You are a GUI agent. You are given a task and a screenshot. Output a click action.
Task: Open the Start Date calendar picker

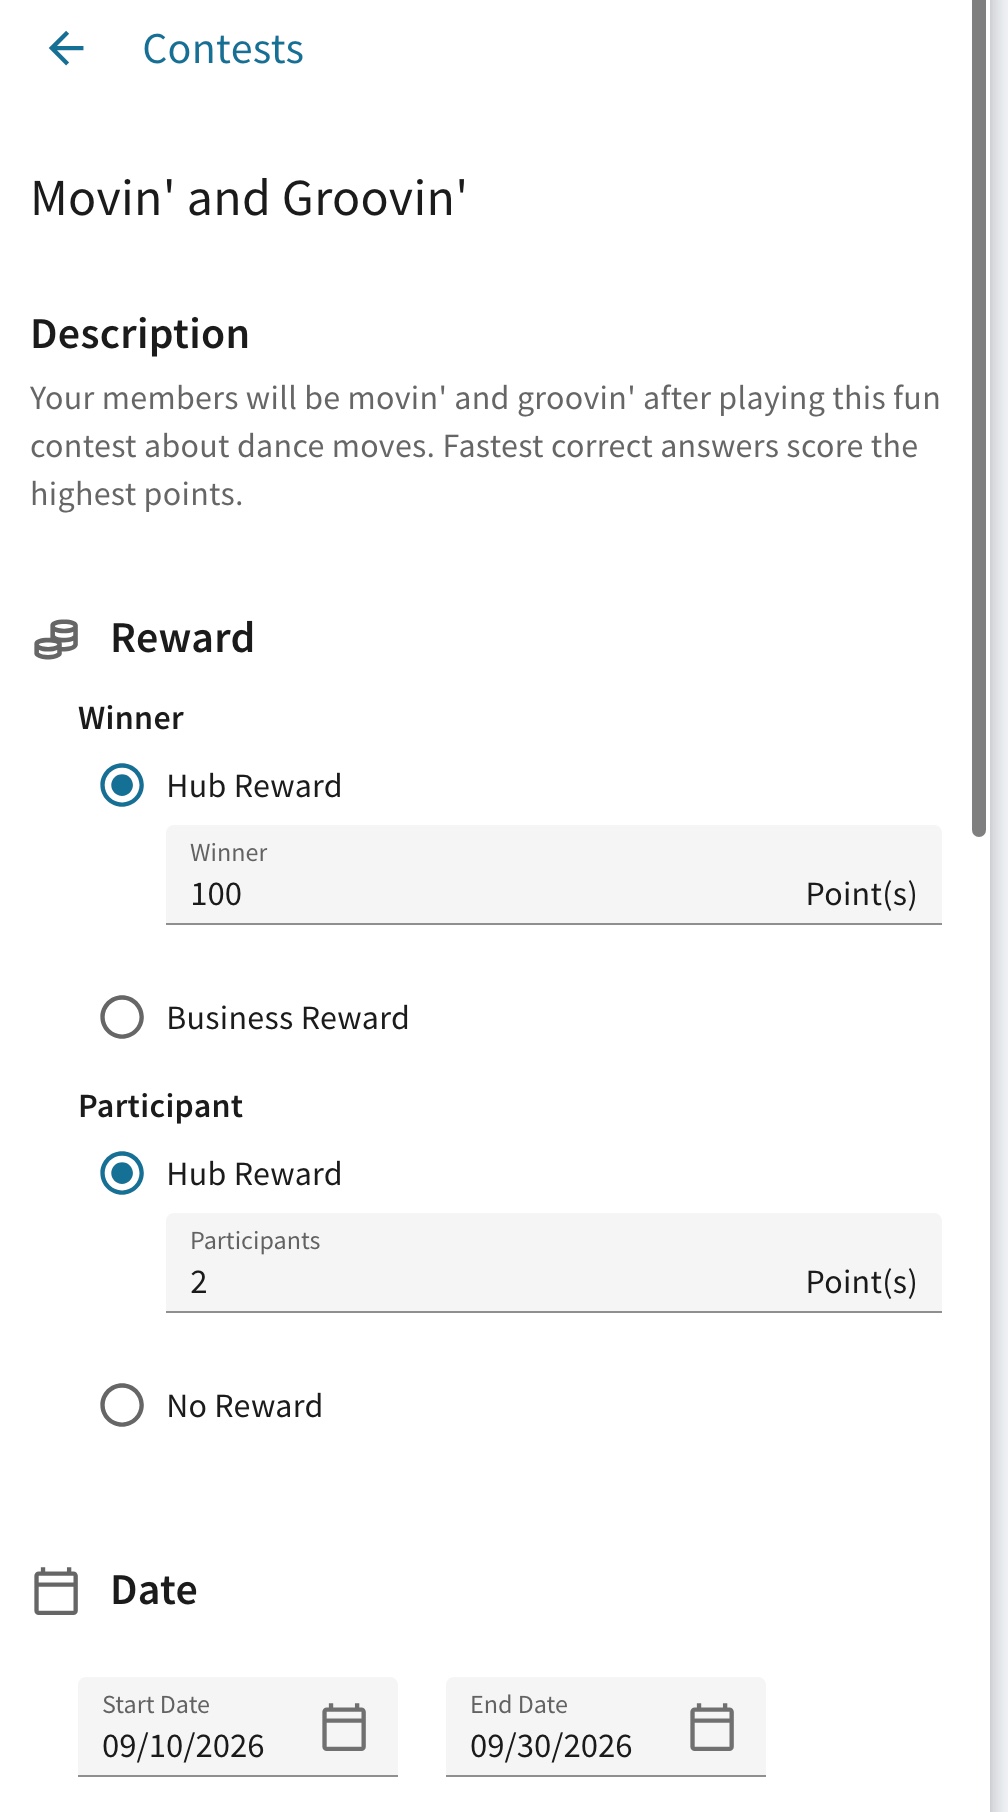(x=344, y=1727)
